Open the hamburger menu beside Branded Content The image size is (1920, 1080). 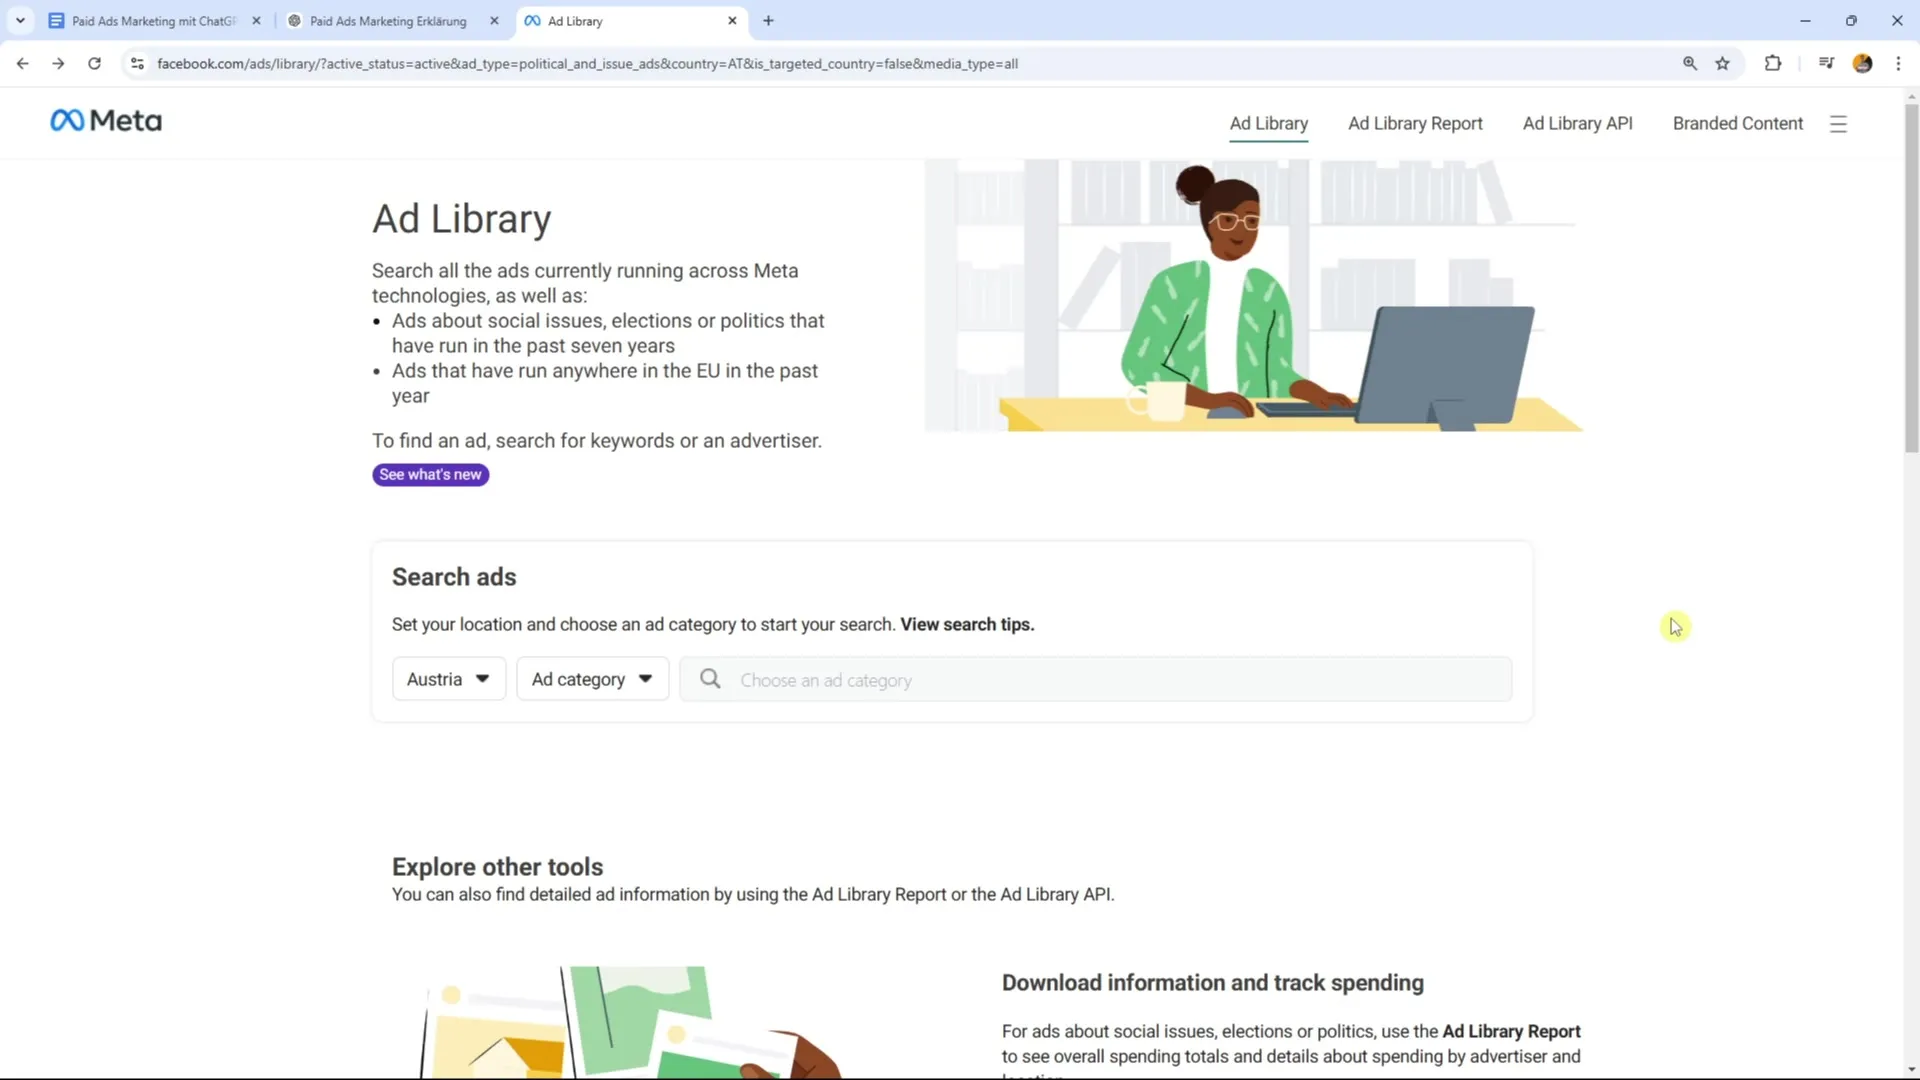click(1838, 124)
